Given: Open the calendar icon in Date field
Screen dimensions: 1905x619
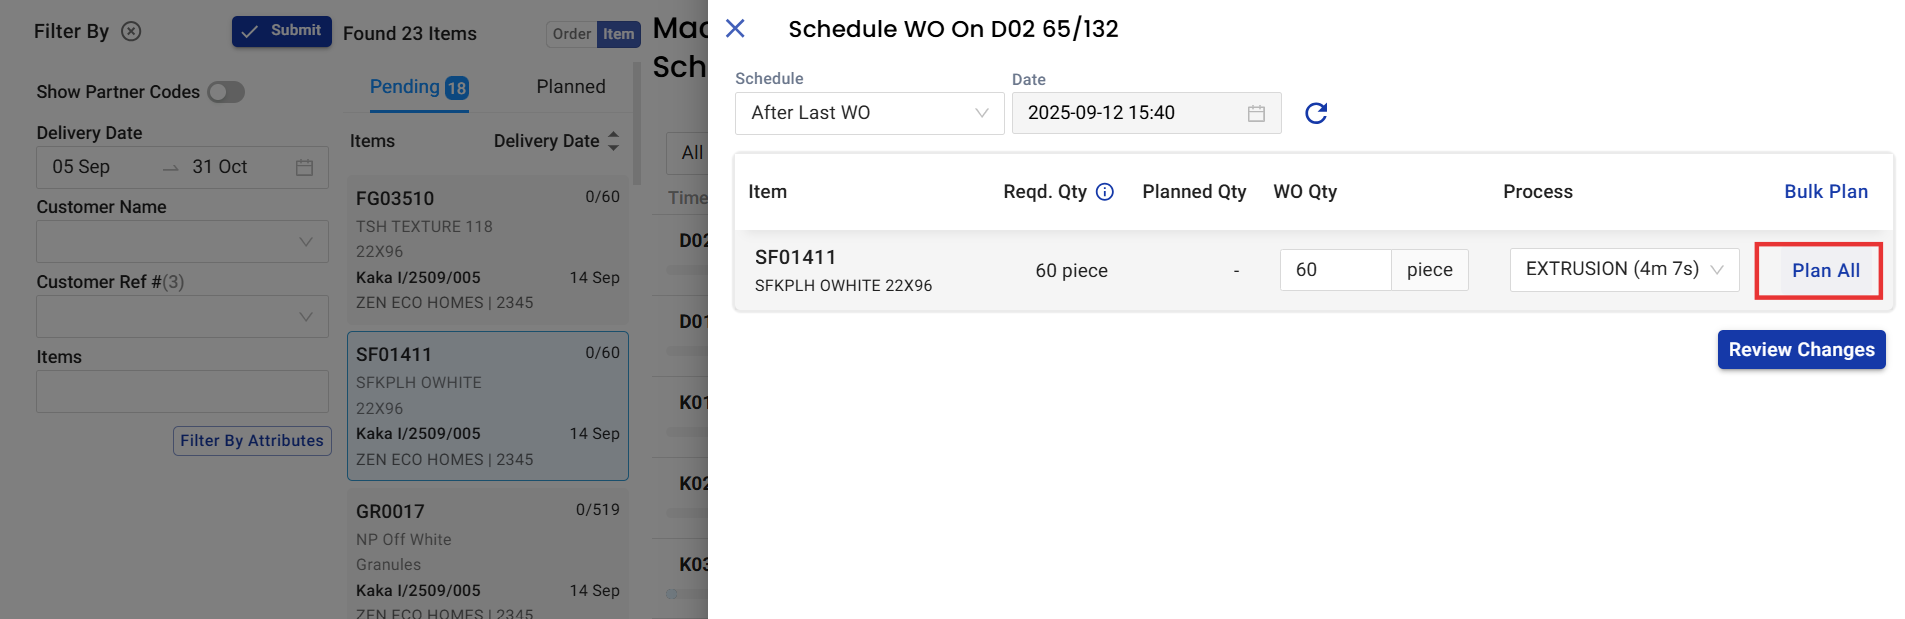Looking at the screenshot, I should [x=1256, y=114].
